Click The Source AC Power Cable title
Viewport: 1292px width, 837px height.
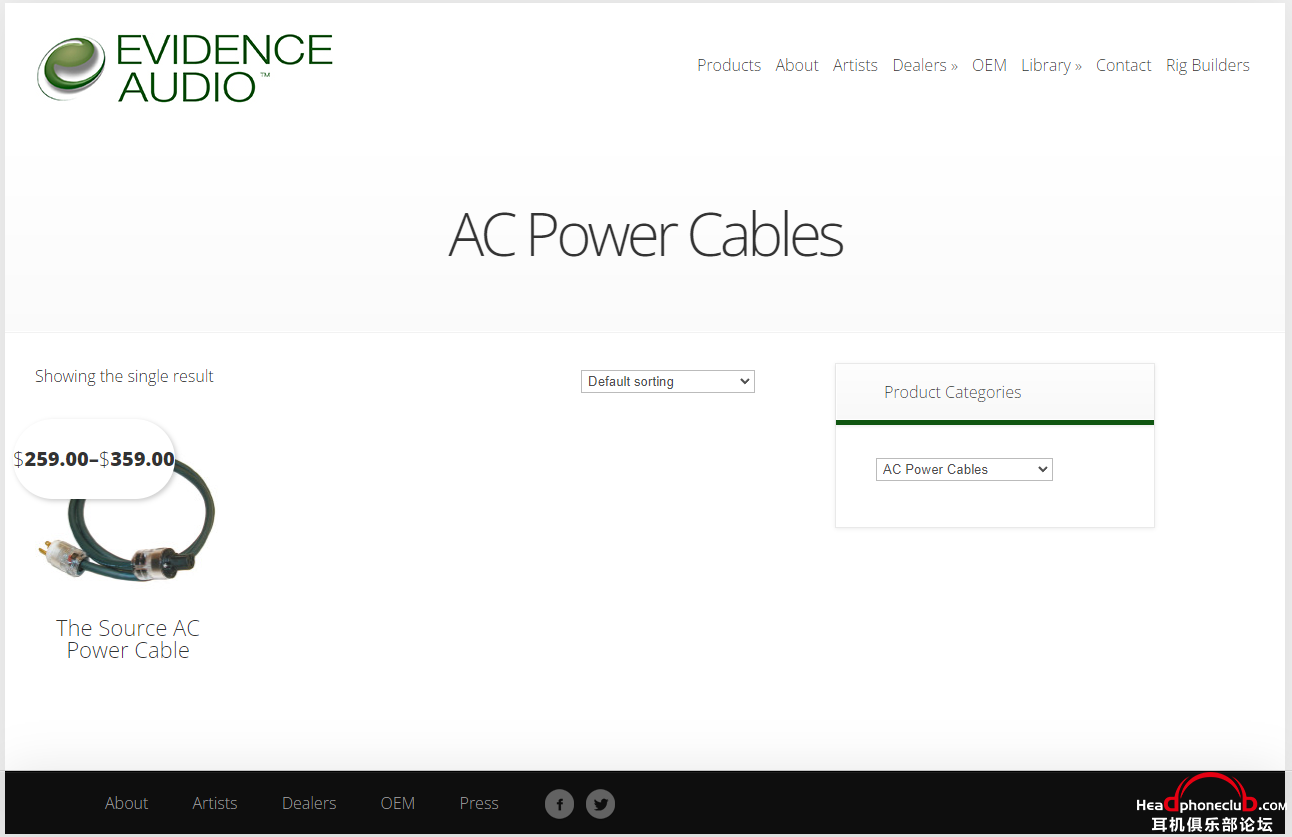pyautogui.click(x=128, y=639)
